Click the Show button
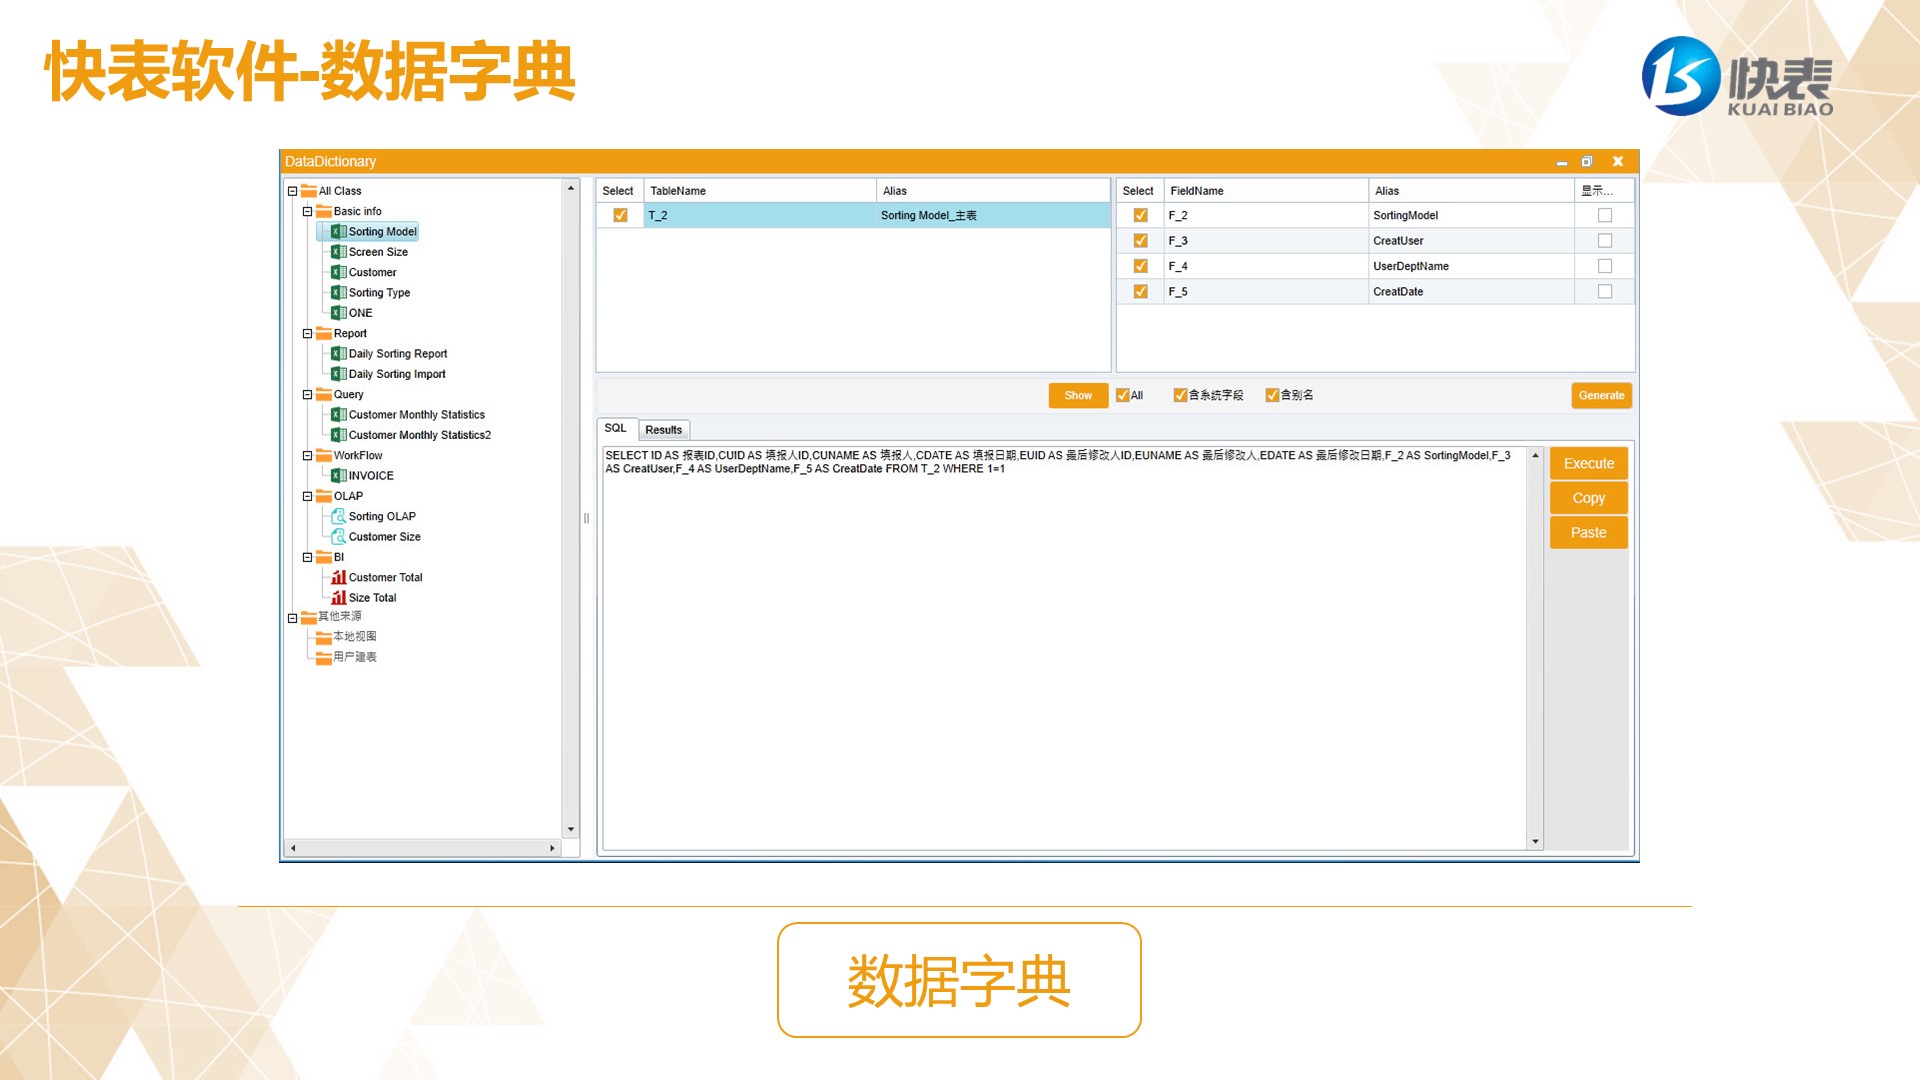The image size is (1920, 1080). 1078,396
